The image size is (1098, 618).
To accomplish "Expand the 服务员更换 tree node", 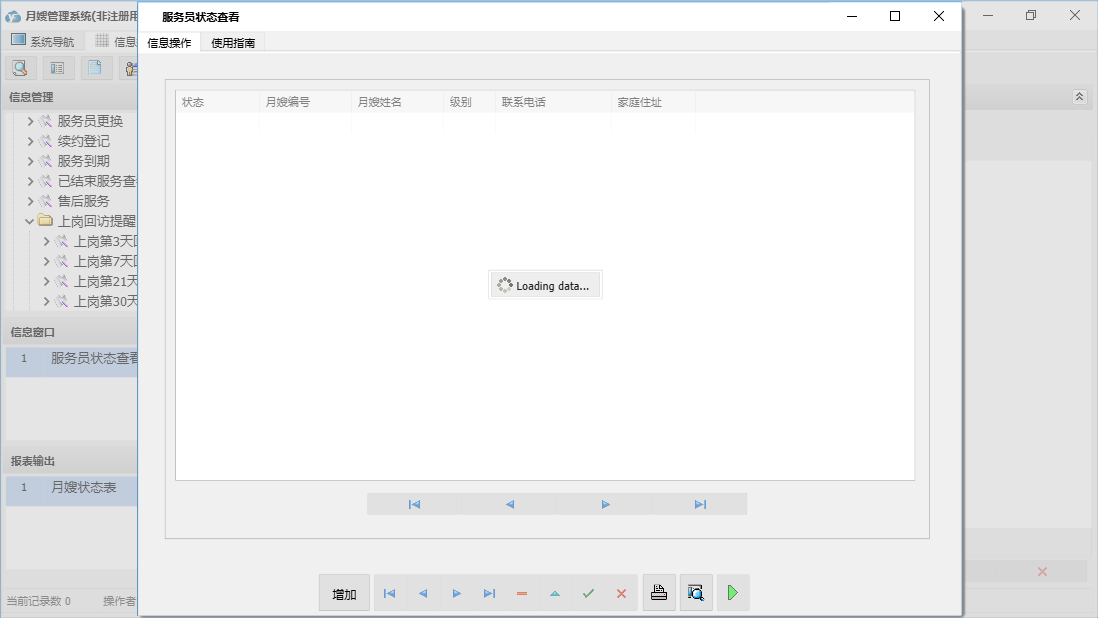I will (30, 121).
